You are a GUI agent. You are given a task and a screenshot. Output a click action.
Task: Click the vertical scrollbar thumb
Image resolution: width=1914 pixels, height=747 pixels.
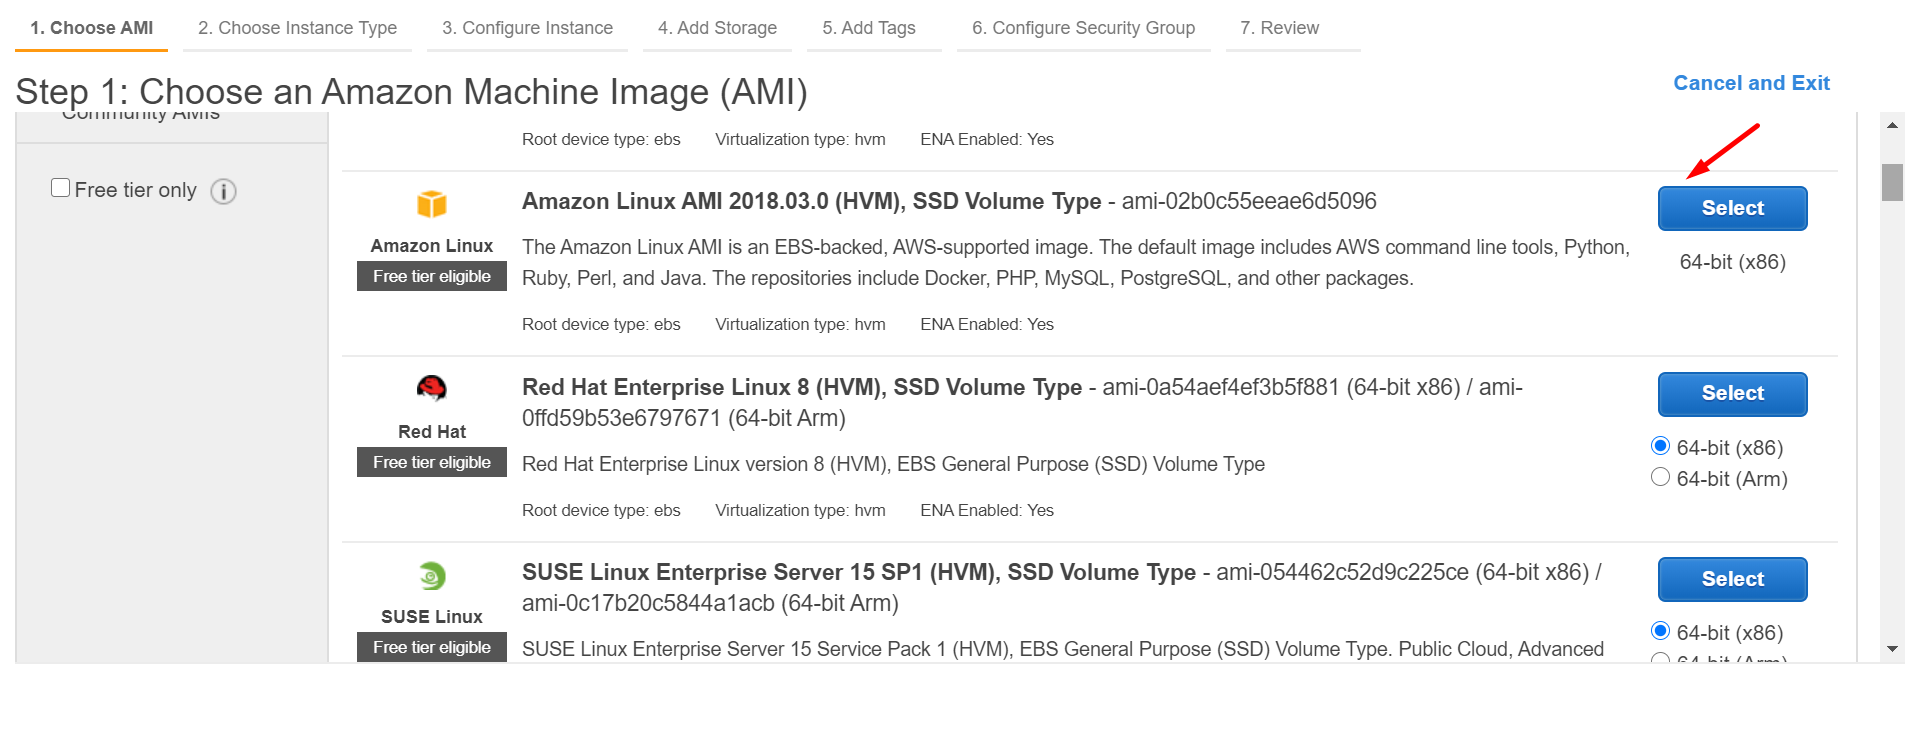pyautogui.click(x=1892, y=183)
